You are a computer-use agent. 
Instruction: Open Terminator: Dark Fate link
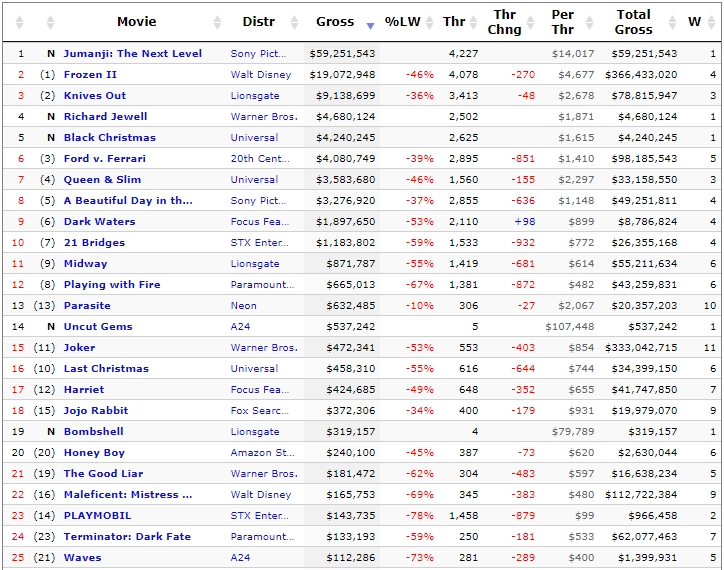click(x=127, y=537)
